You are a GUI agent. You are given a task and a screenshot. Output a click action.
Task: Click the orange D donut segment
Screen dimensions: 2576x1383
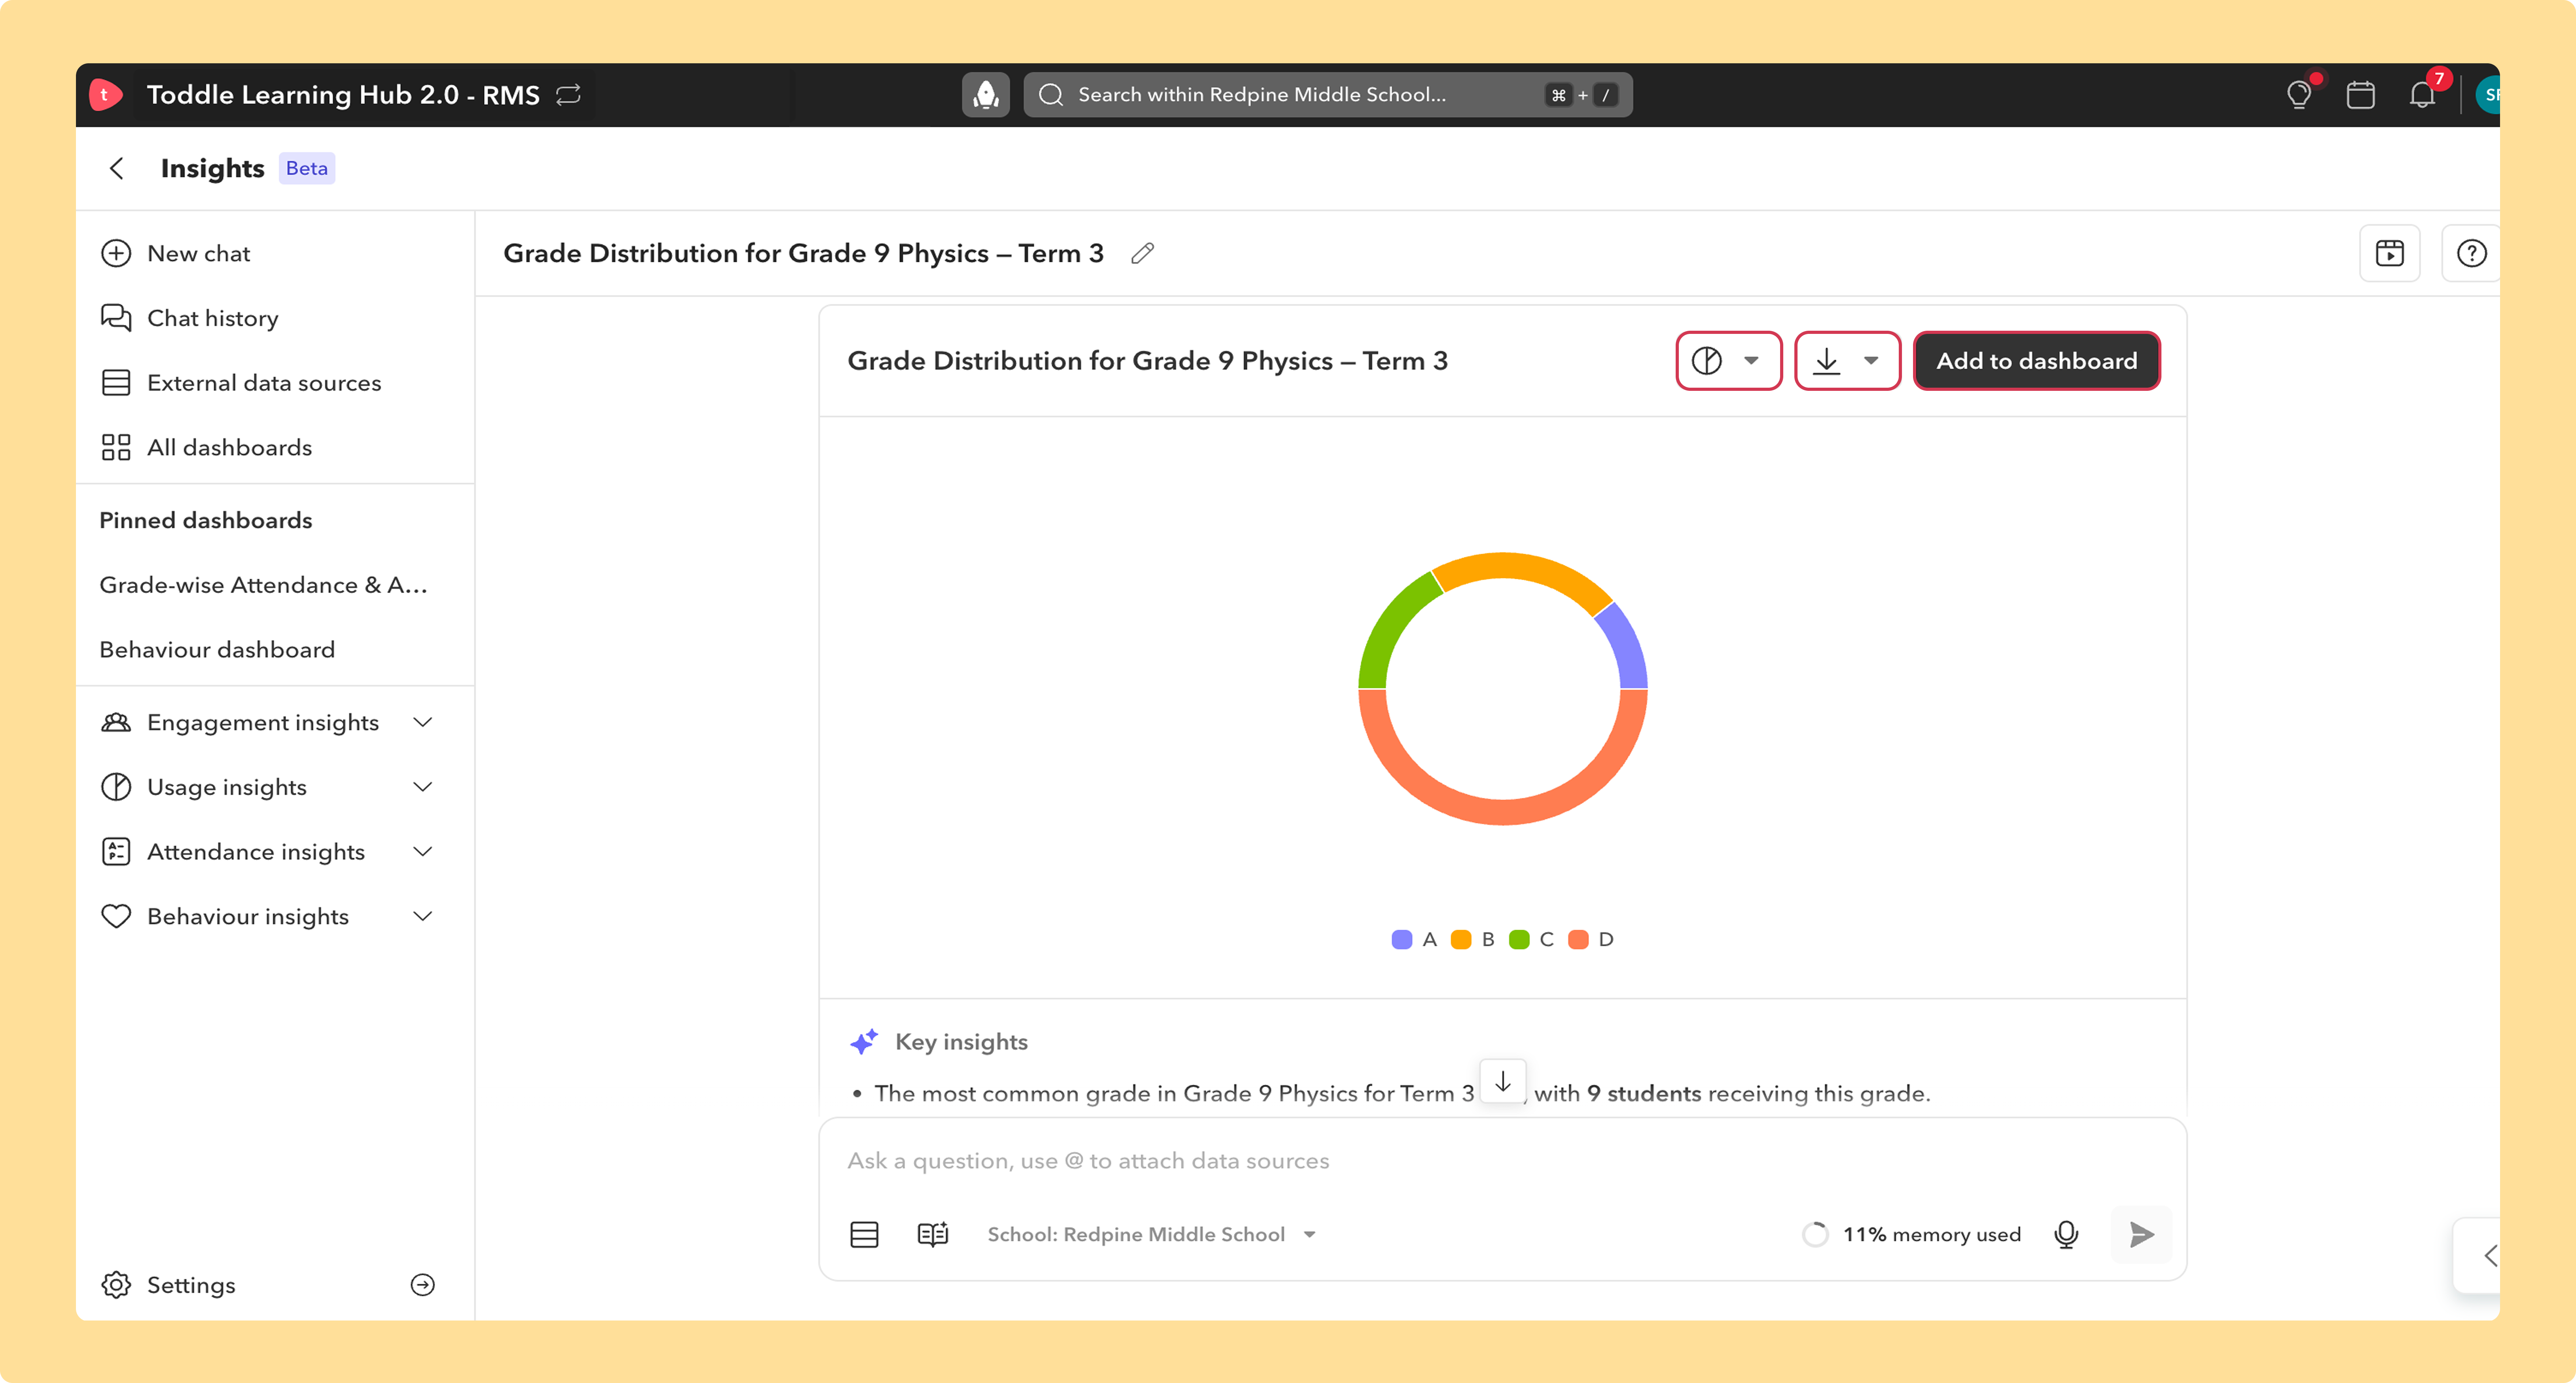coord(1503,812)
